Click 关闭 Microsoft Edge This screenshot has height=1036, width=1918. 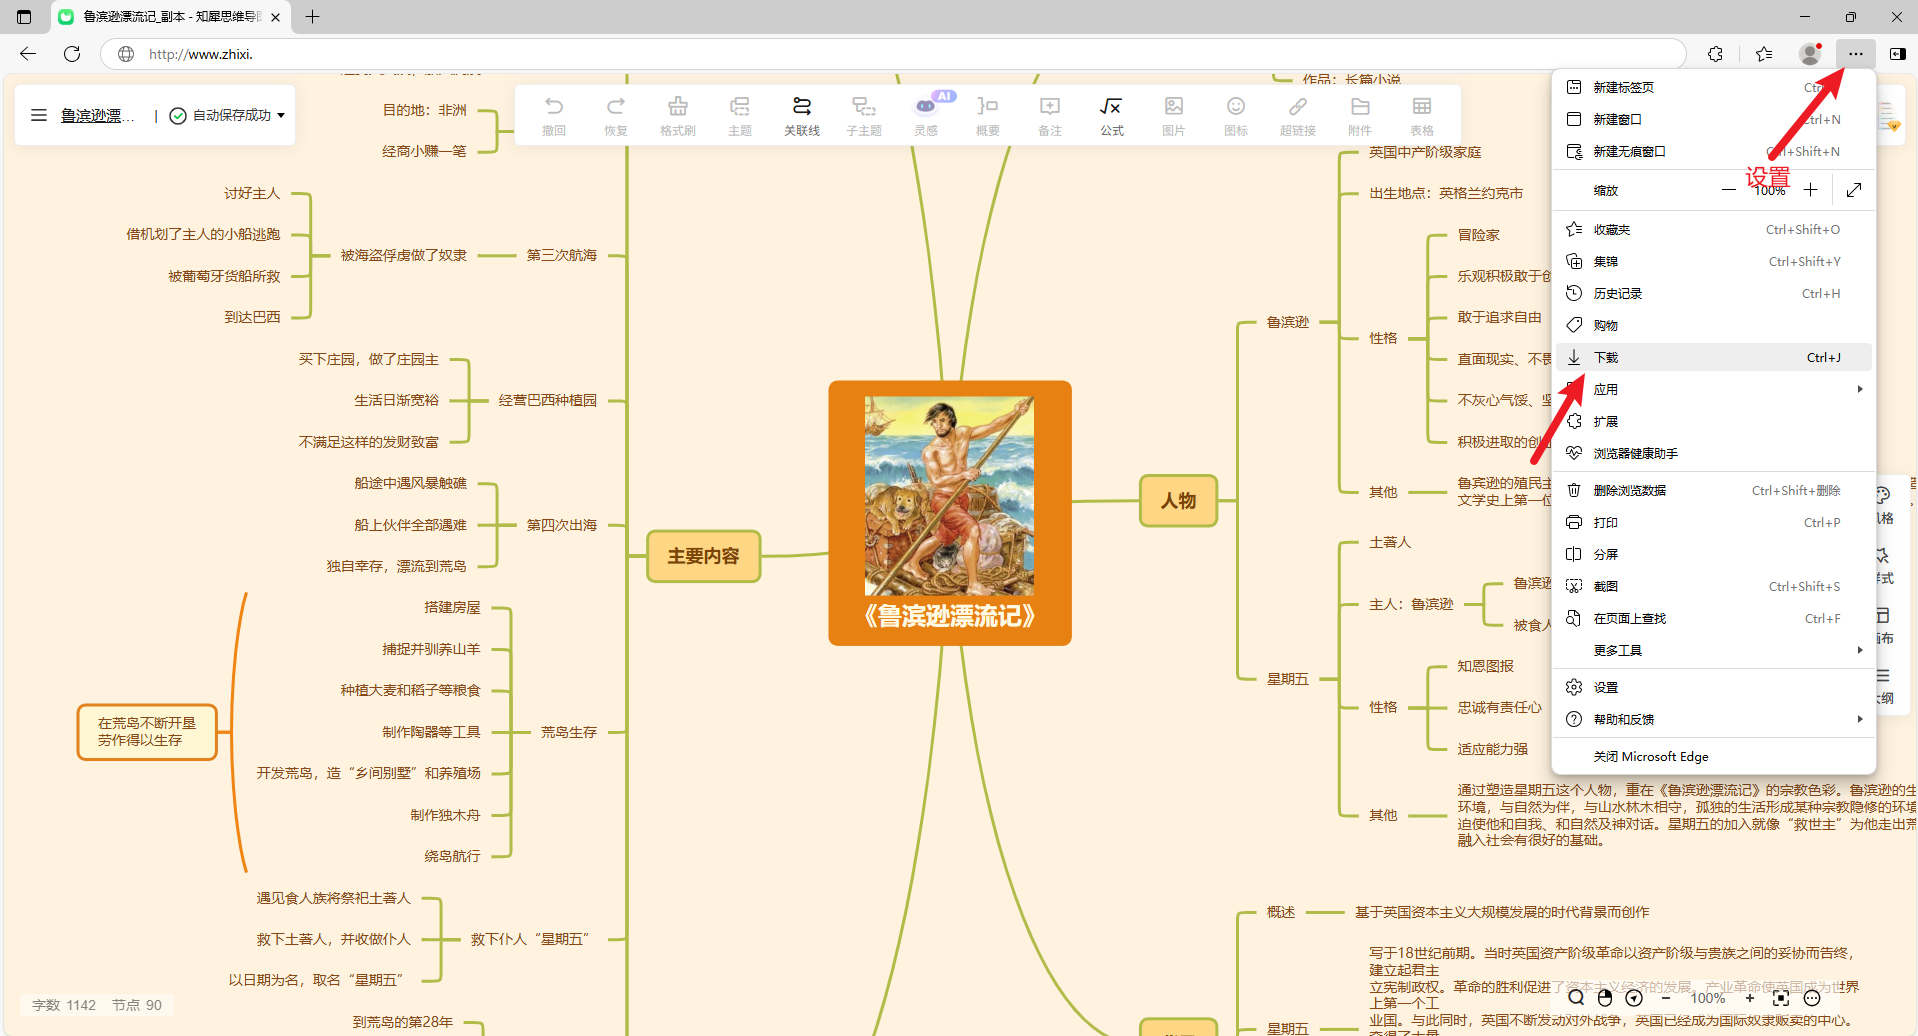[x=1714, y=756]
